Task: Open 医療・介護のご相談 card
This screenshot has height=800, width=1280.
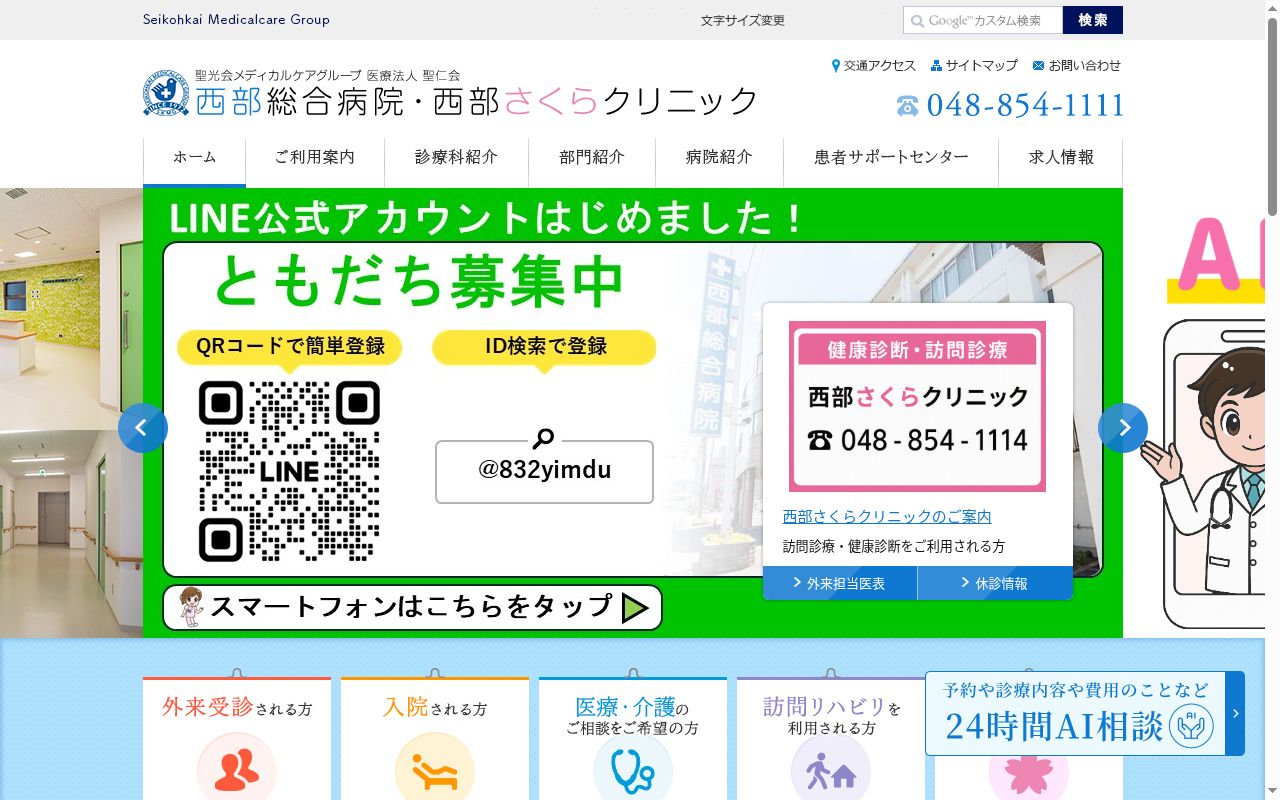Action: point(633,738)
